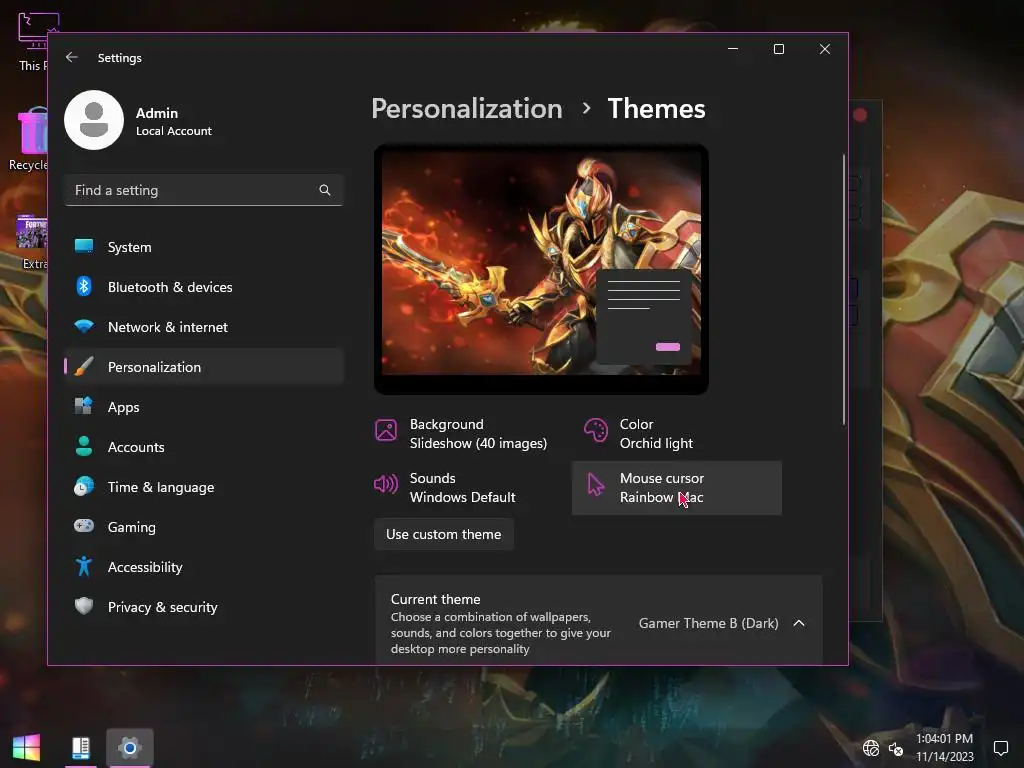Open Accessibility settings
The image size is (1024, 768).
coord(204,567)
